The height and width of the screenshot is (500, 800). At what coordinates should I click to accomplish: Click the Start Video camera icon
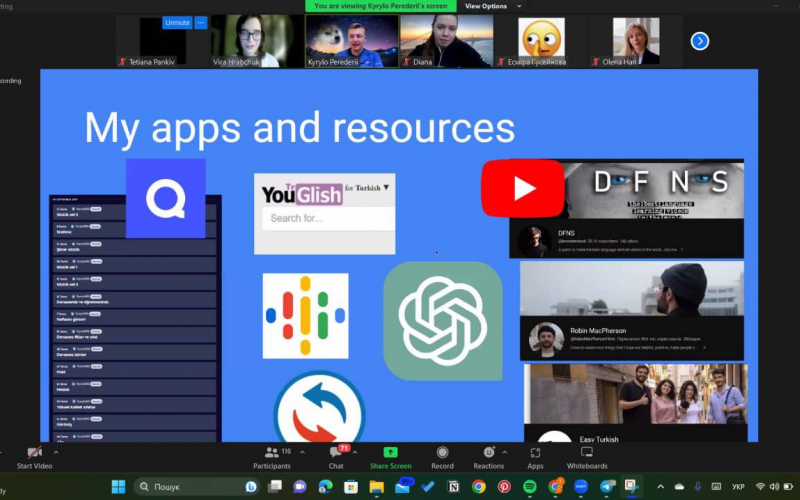34,452
